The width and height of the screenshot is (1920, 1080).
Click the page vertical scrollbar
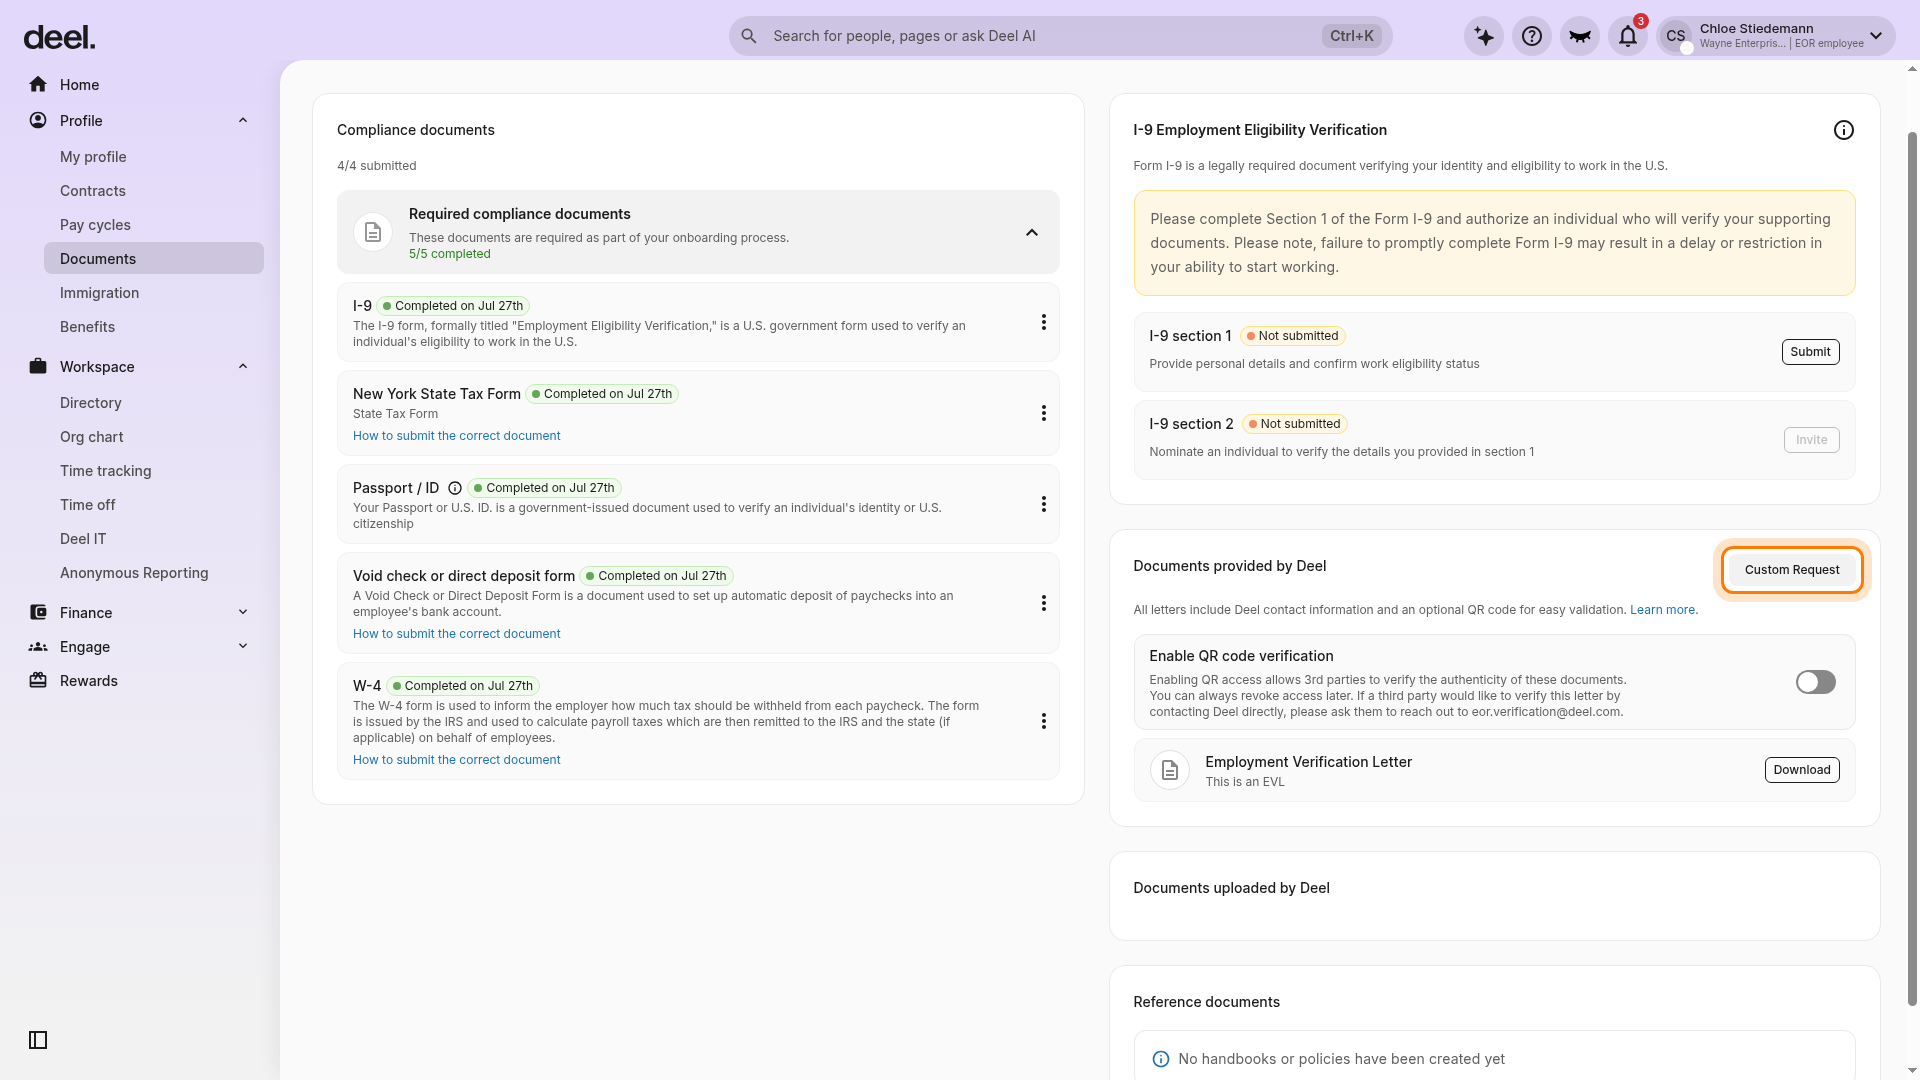[x=1912, y=570]
